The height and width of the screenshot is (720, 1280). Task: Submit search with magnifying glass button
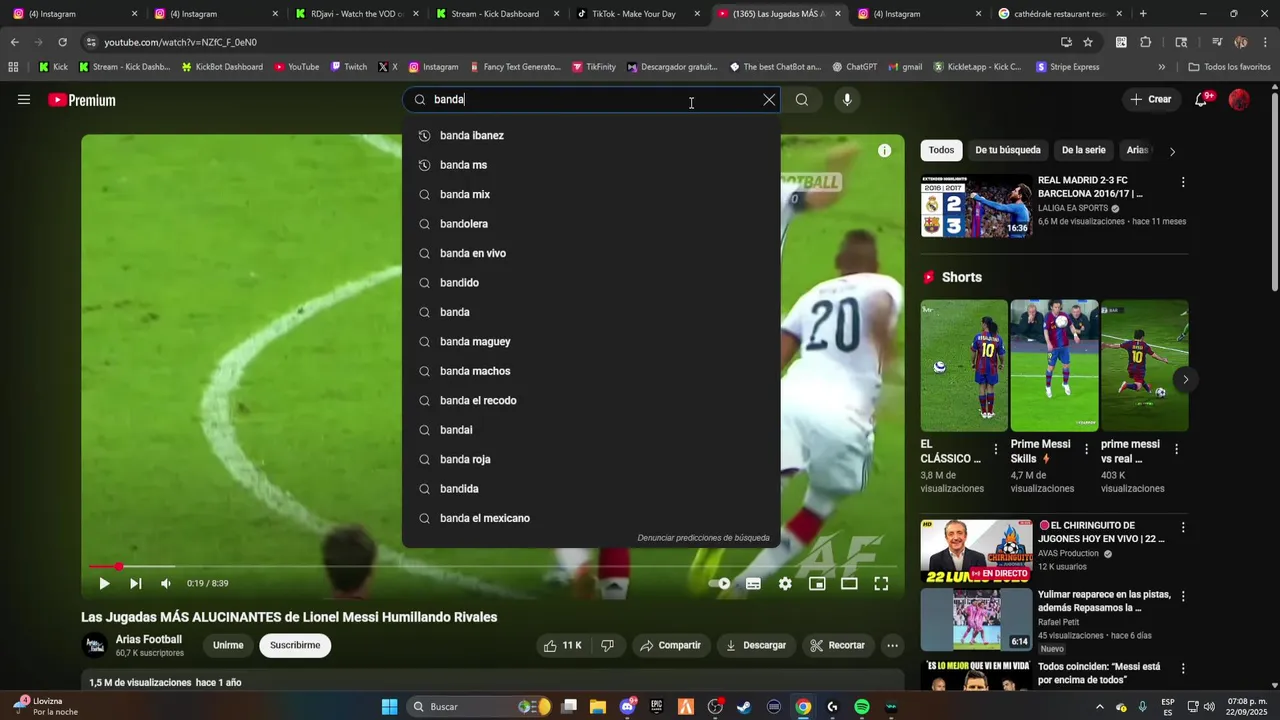coord(802,100)
